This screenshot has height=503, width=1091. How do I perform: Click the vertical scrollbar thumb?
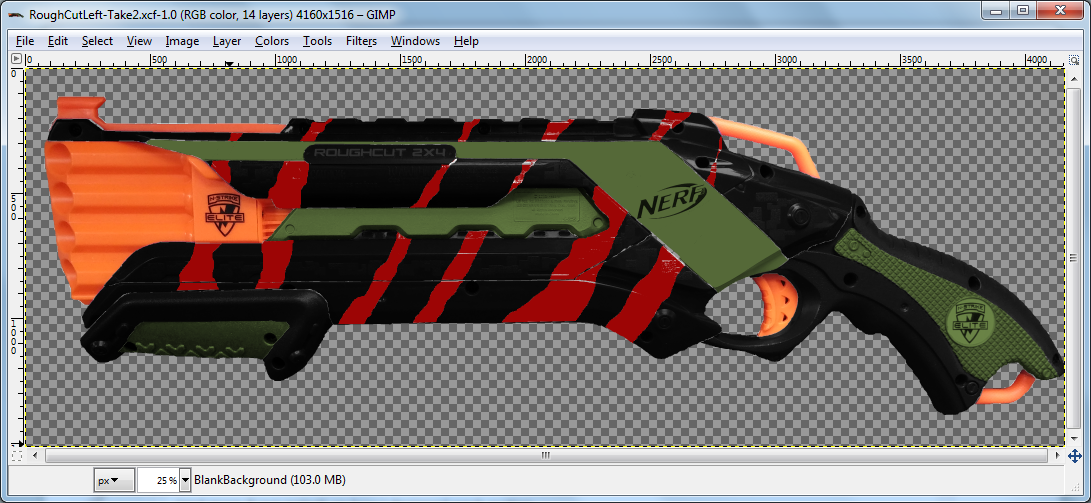coord(1074,257)
